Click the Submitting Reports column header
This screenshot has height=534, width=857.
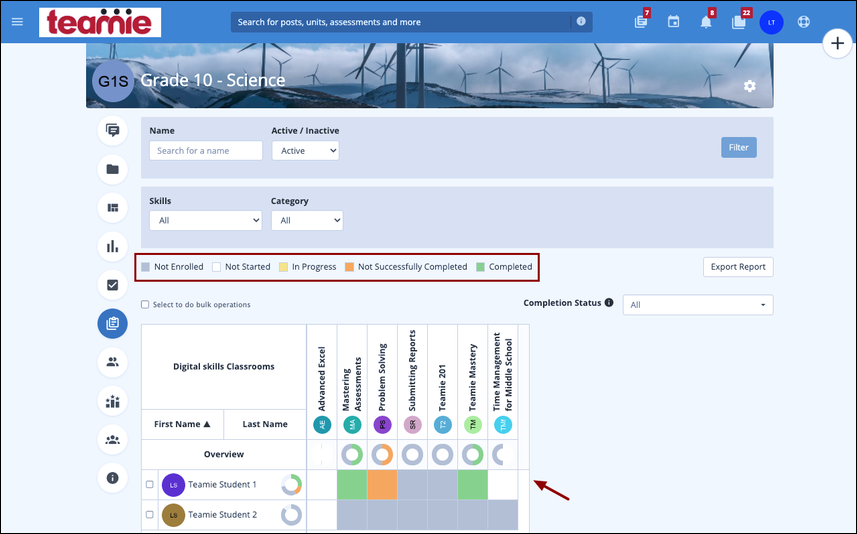click(x=412, y=371)
